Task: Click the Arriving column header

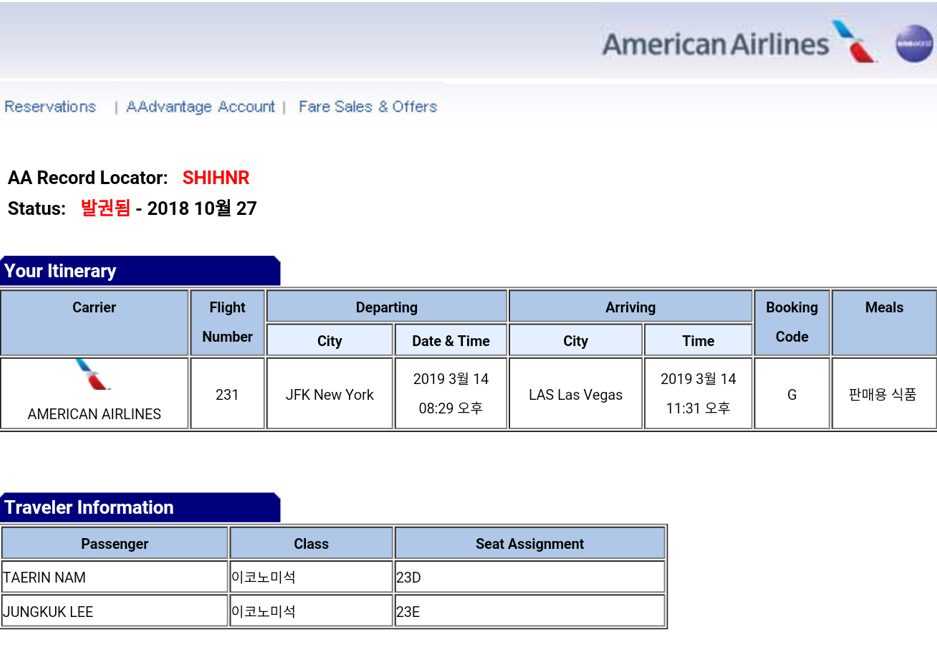Action: click(630, 307)
